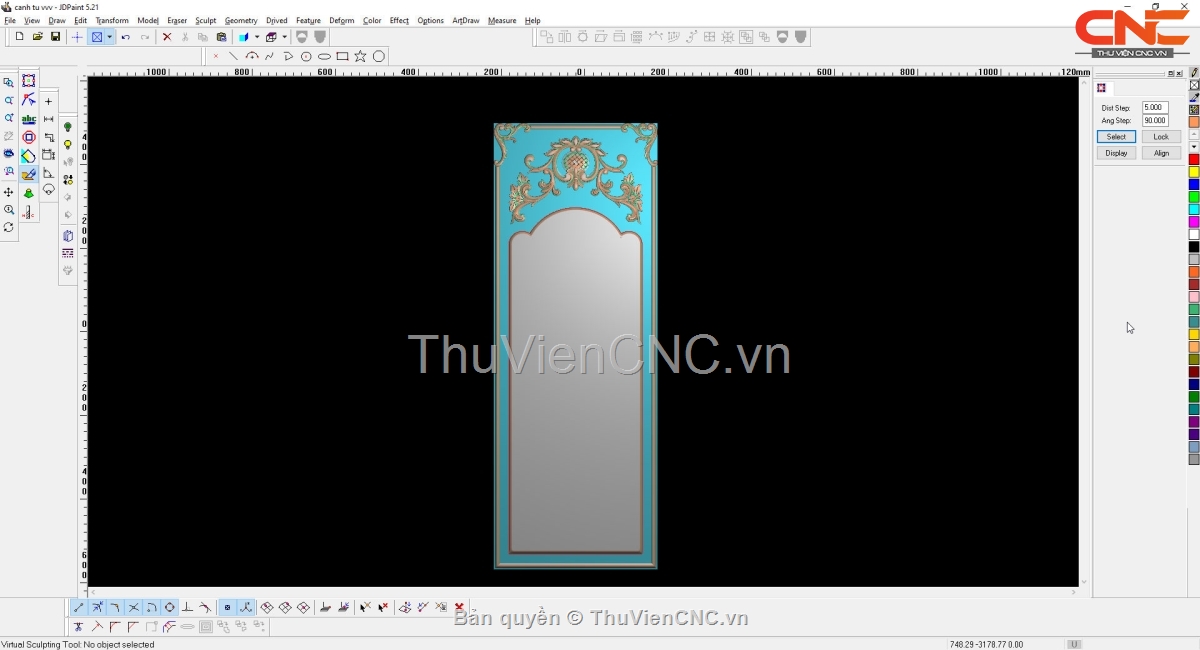Toggle the intersection snap icon
The image size is (1200, 650).
pos(134,607)
